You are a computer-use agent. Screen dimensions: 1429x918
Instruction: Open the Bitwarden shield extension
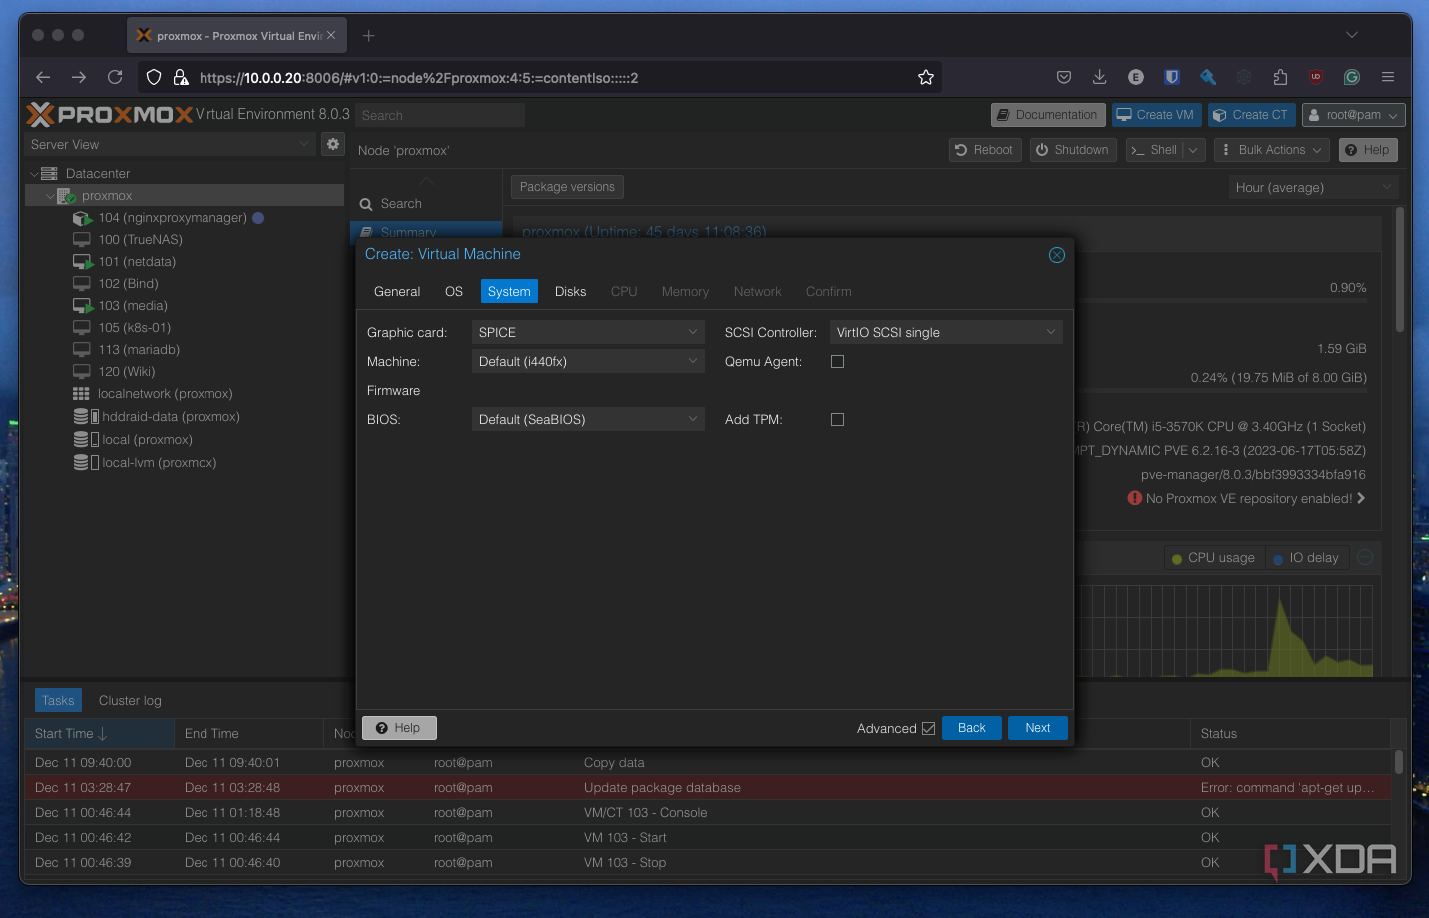(x=1172, y=77)
